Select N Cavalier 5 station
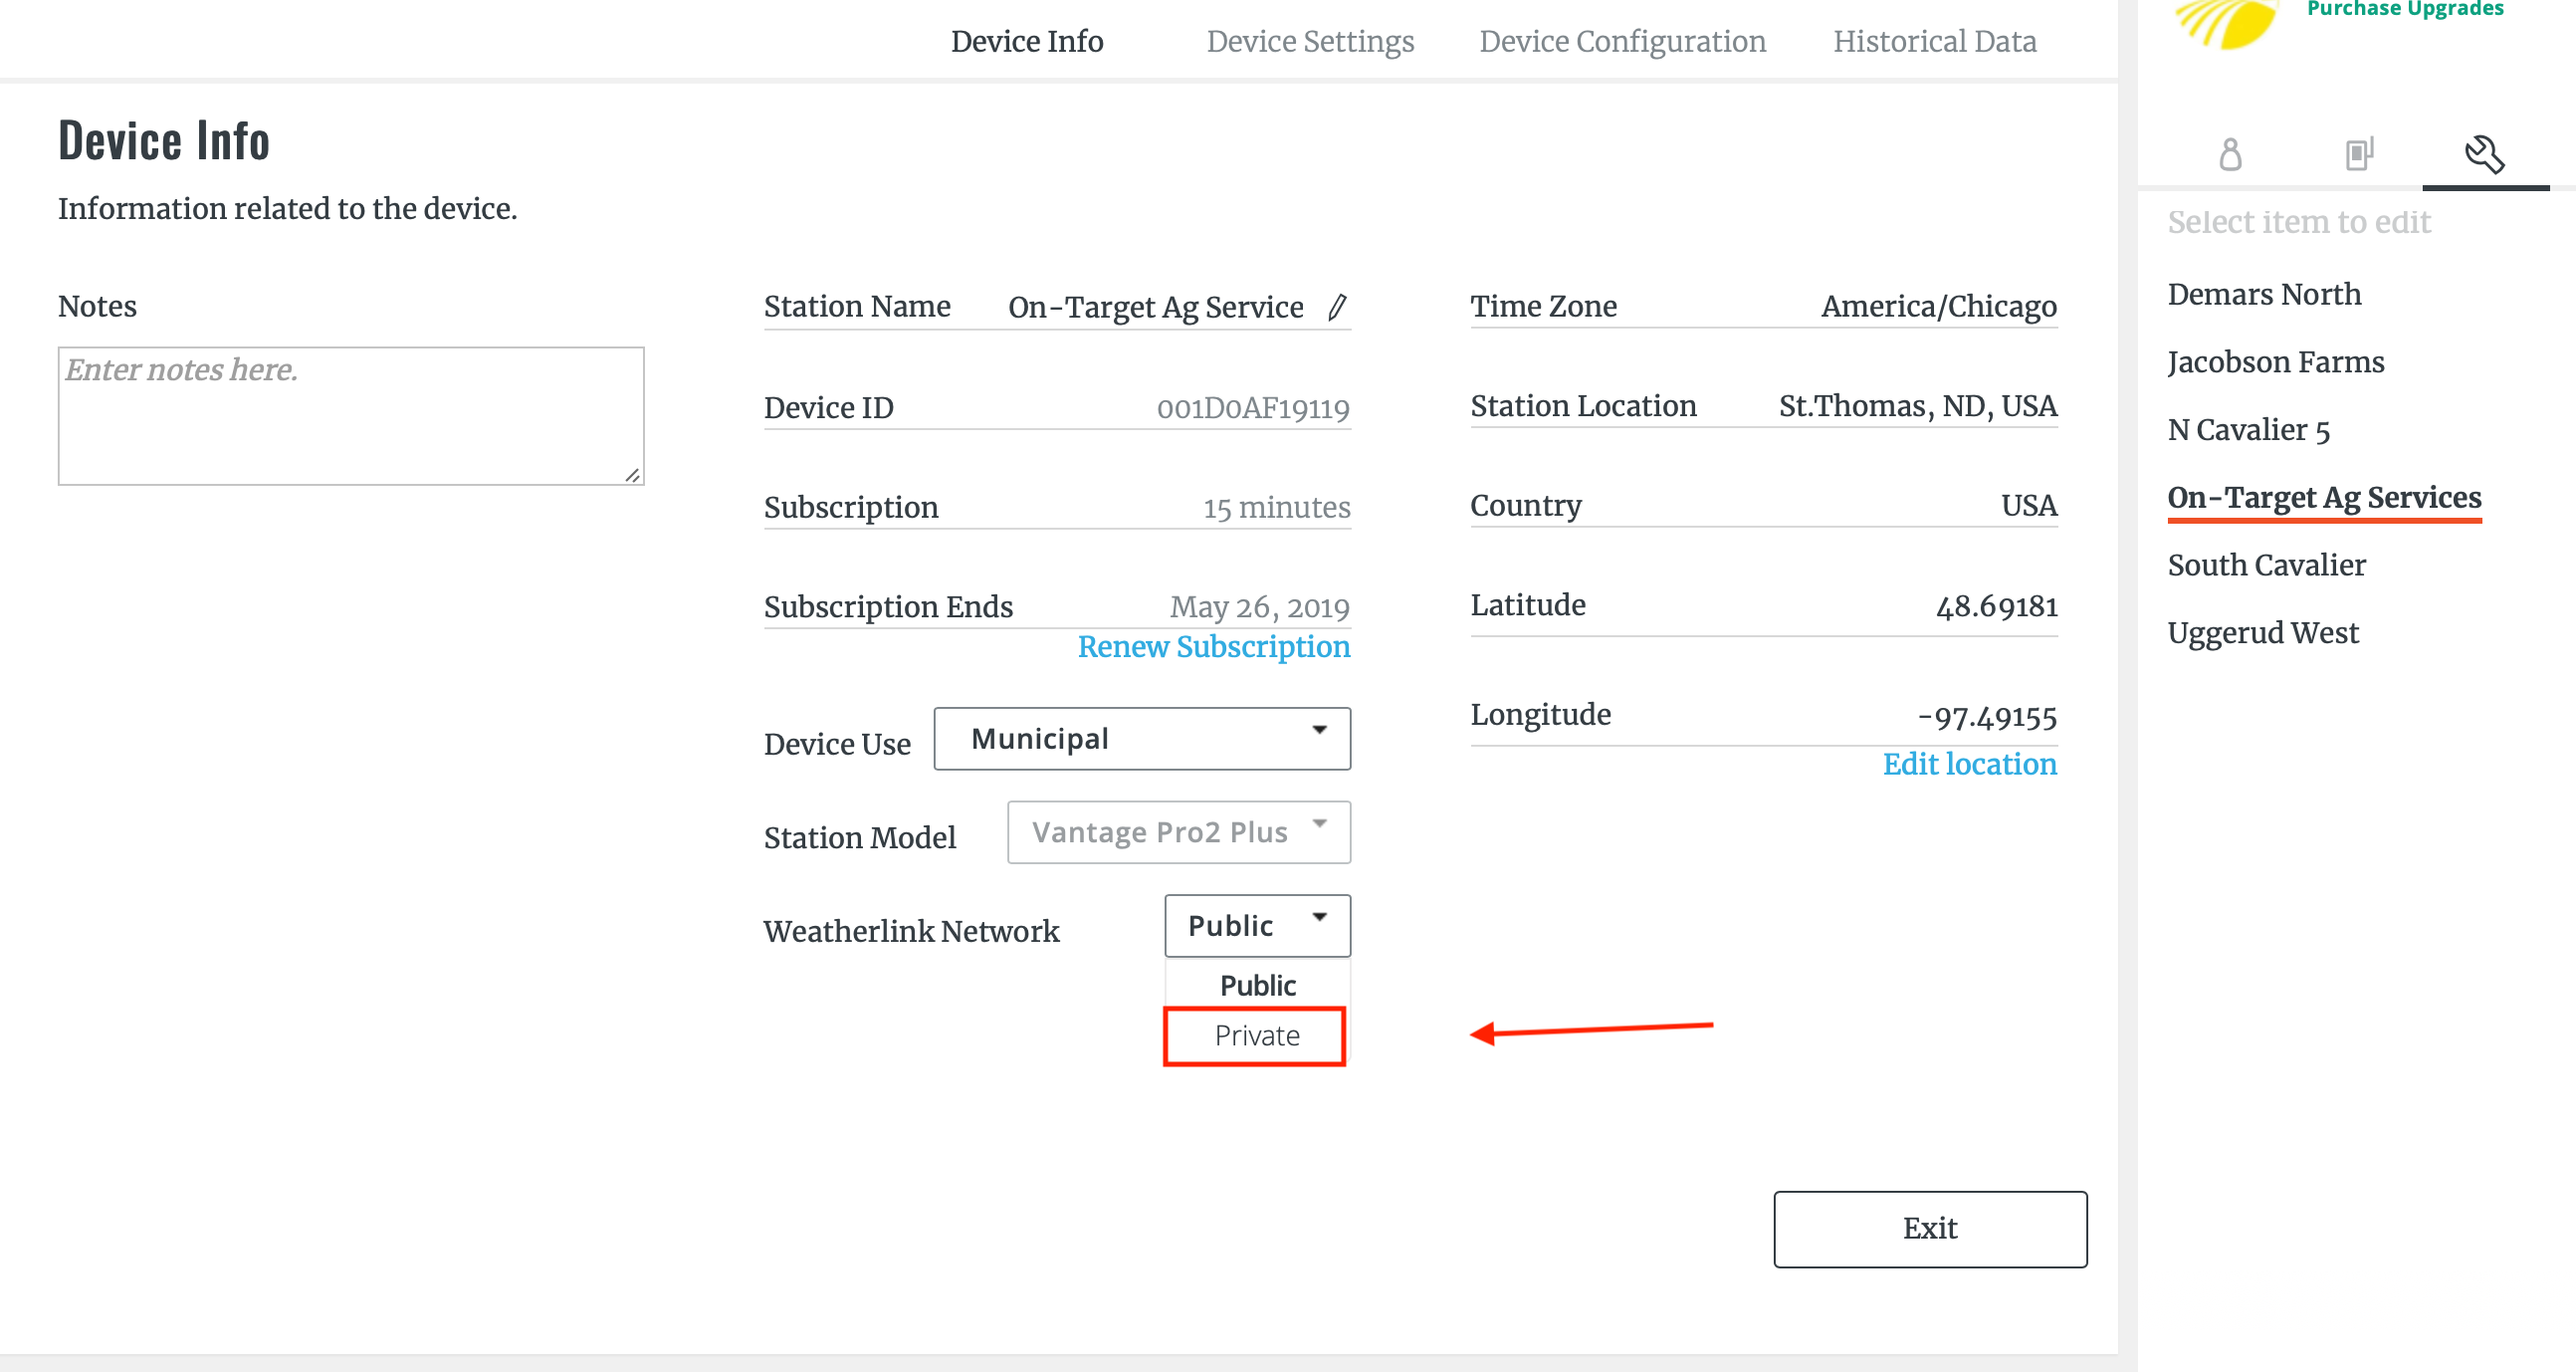The height and width of the screenshot is (1372, 2576). pyautogui.click(x=2248, y=430)
